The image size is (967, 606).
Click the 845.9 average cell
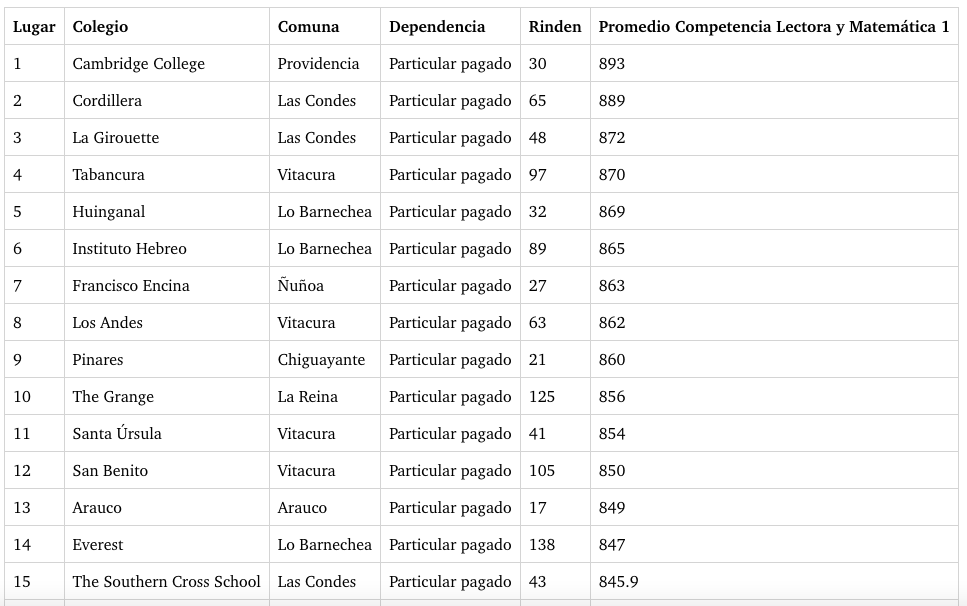click(618, 582)
